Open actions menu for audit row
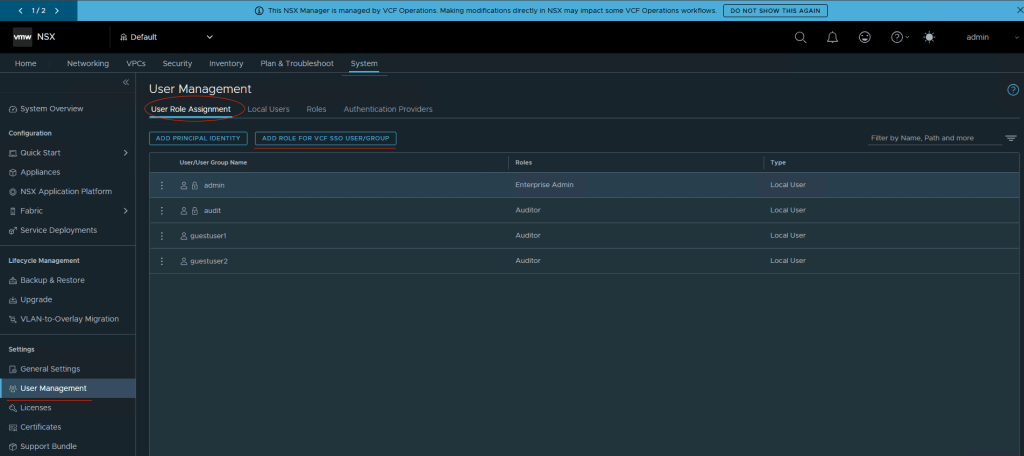1024x456 pixels. [x=162, y=210]
